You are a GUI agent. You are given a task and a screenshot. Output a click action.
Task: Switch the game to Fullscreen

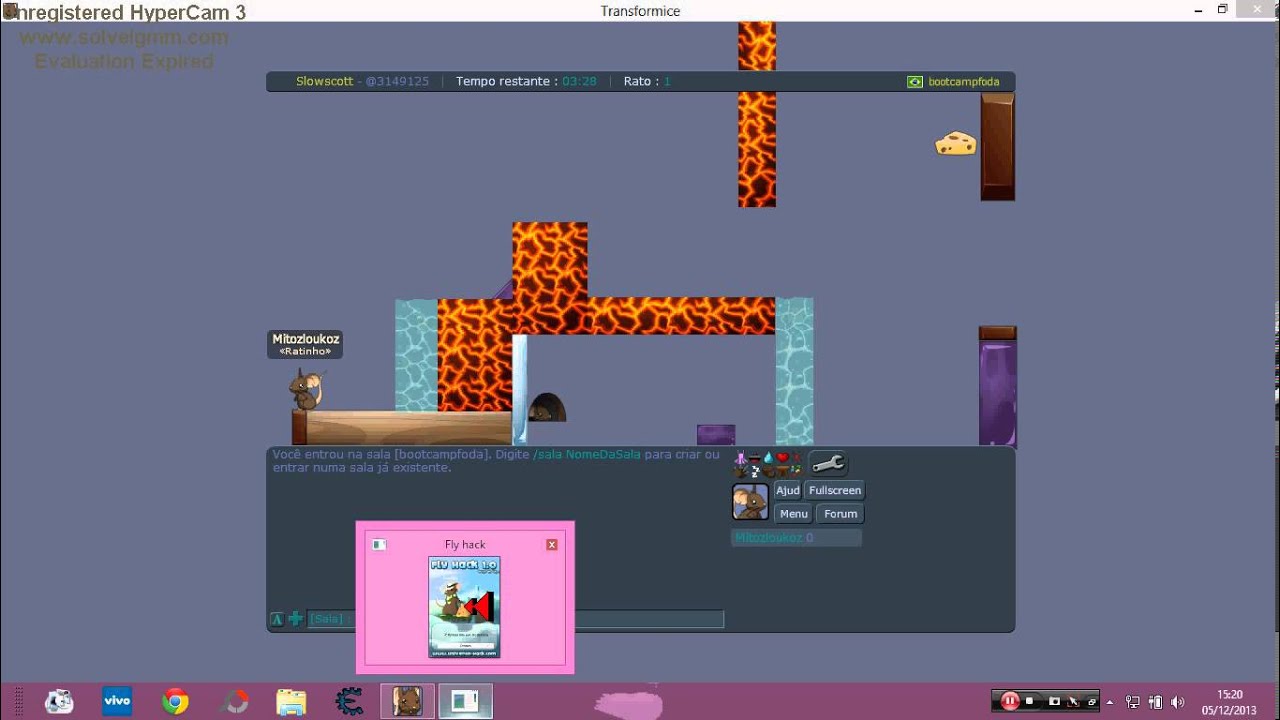click(x=835, y=490)
